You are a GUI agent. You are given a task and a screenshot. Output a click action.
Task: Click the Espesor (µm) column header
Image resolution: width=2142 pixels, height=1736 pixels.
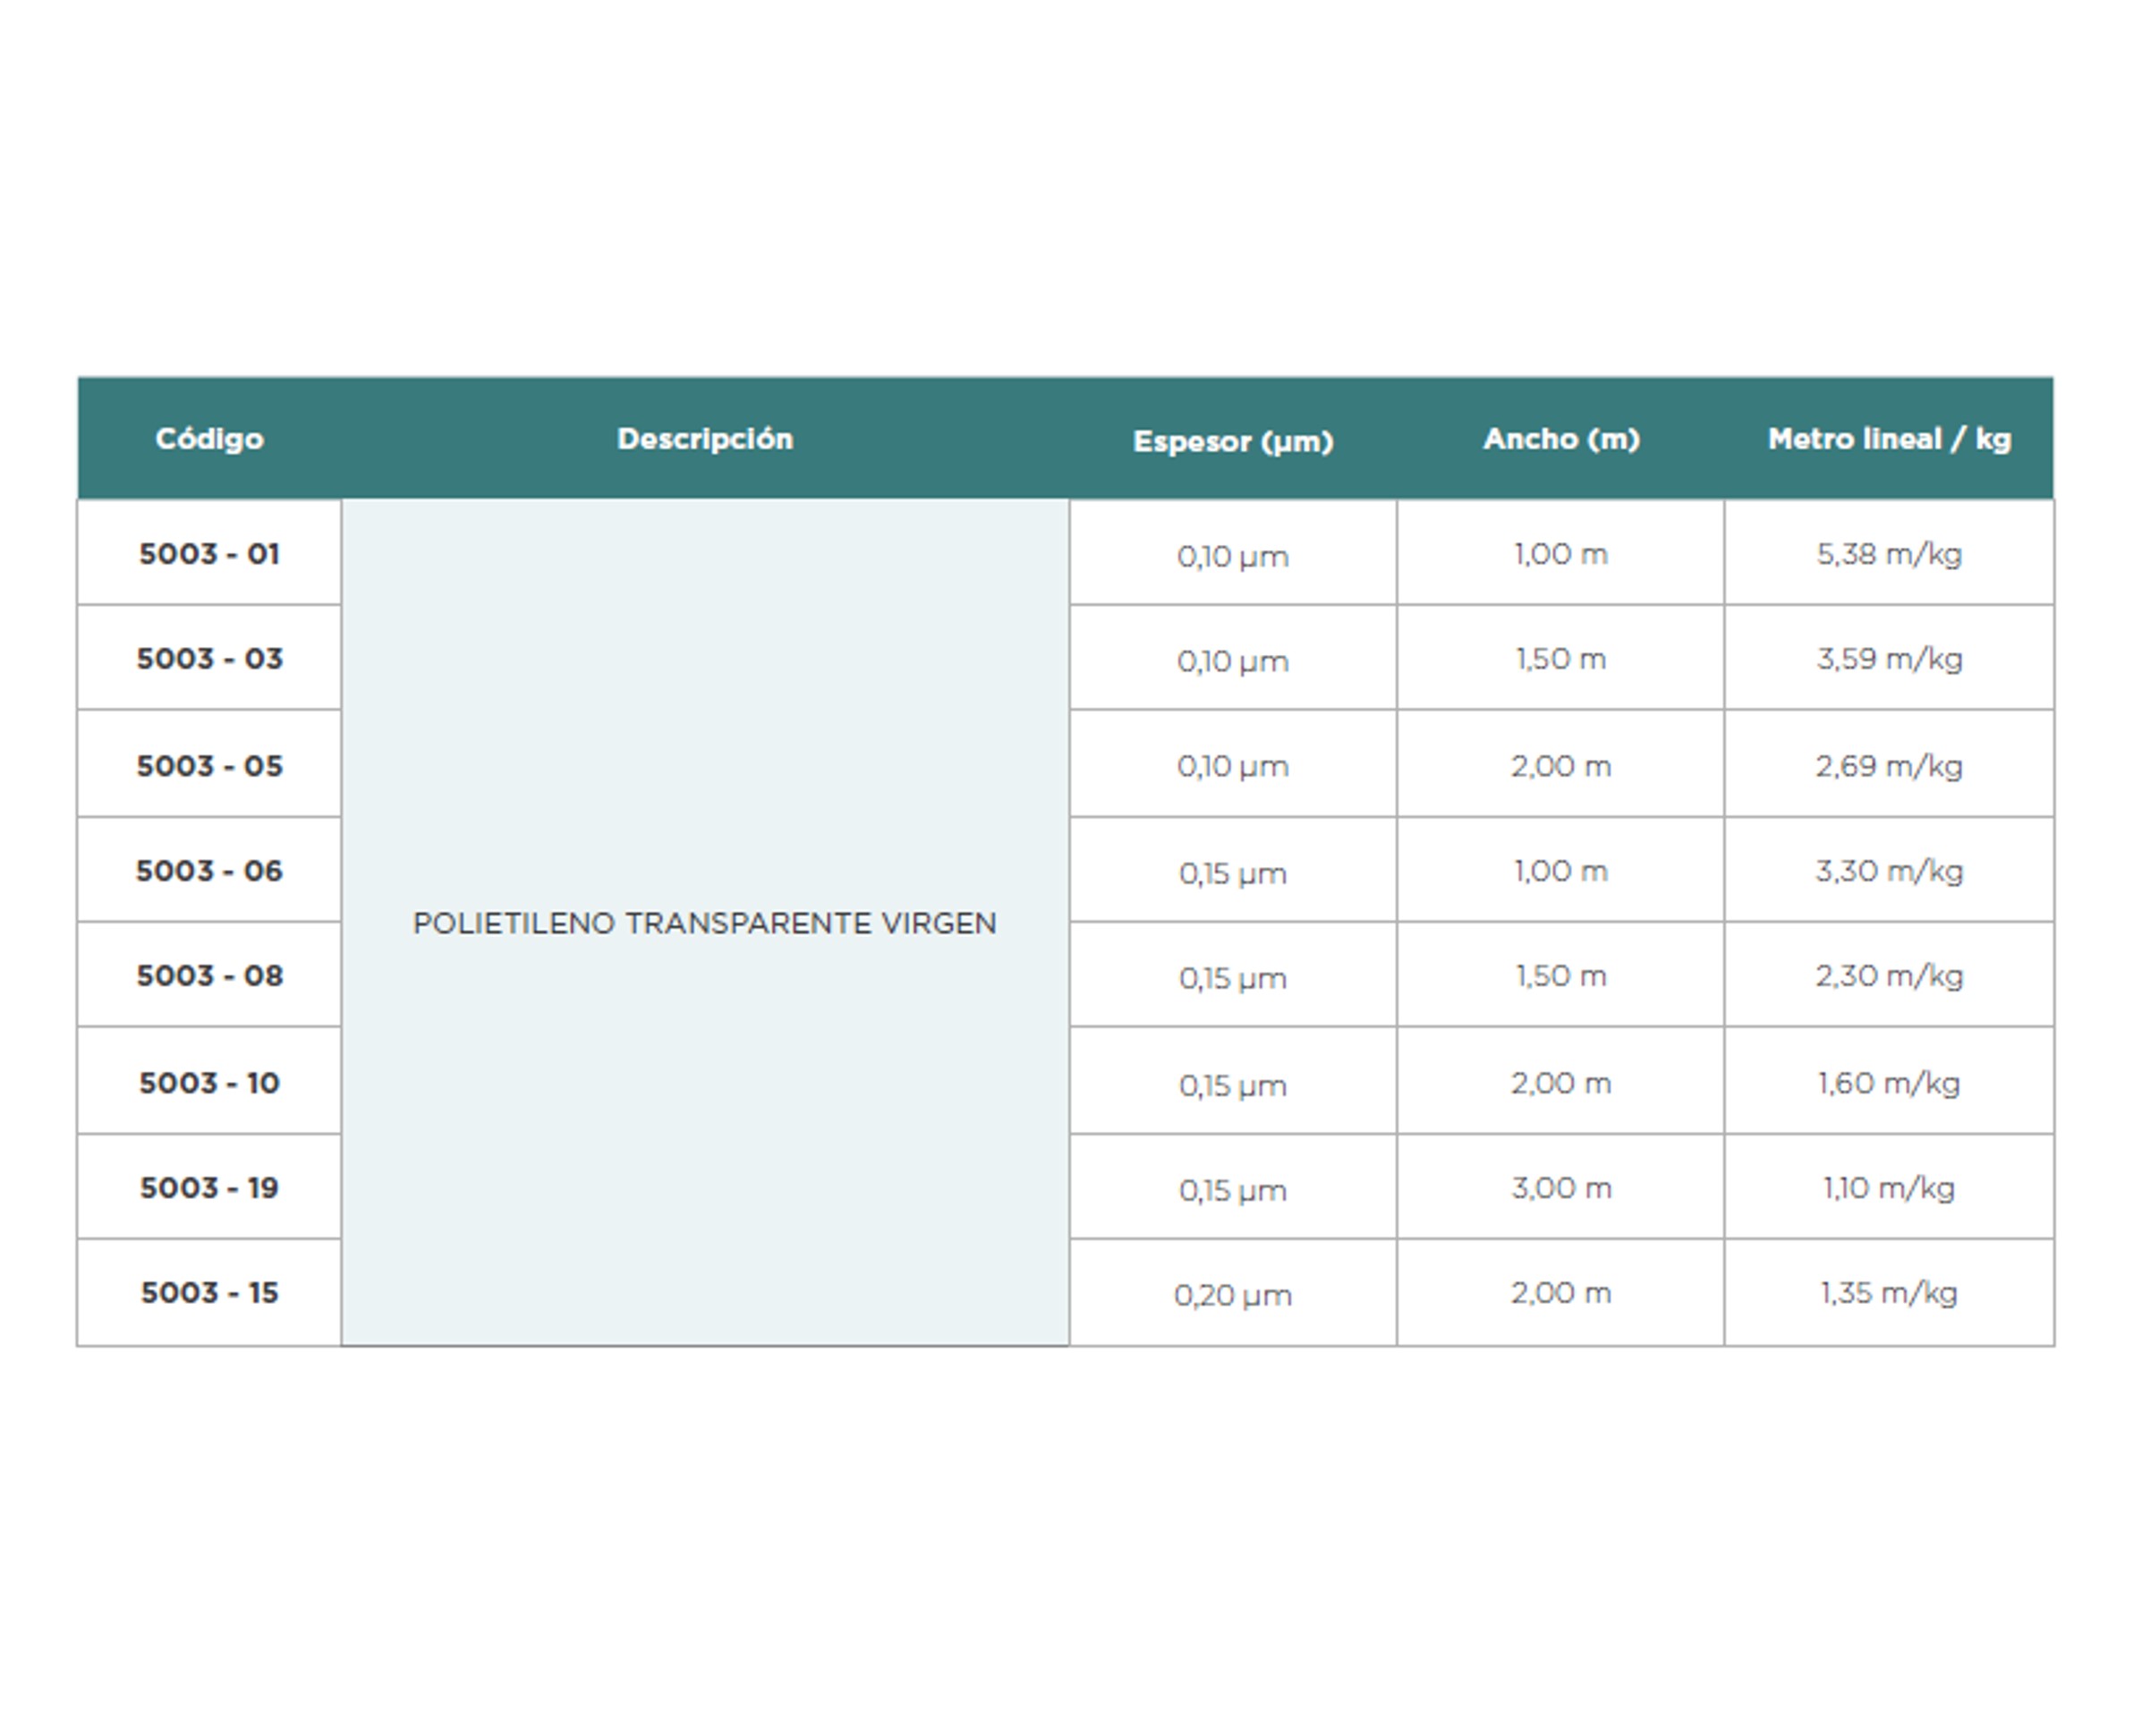1232,441
